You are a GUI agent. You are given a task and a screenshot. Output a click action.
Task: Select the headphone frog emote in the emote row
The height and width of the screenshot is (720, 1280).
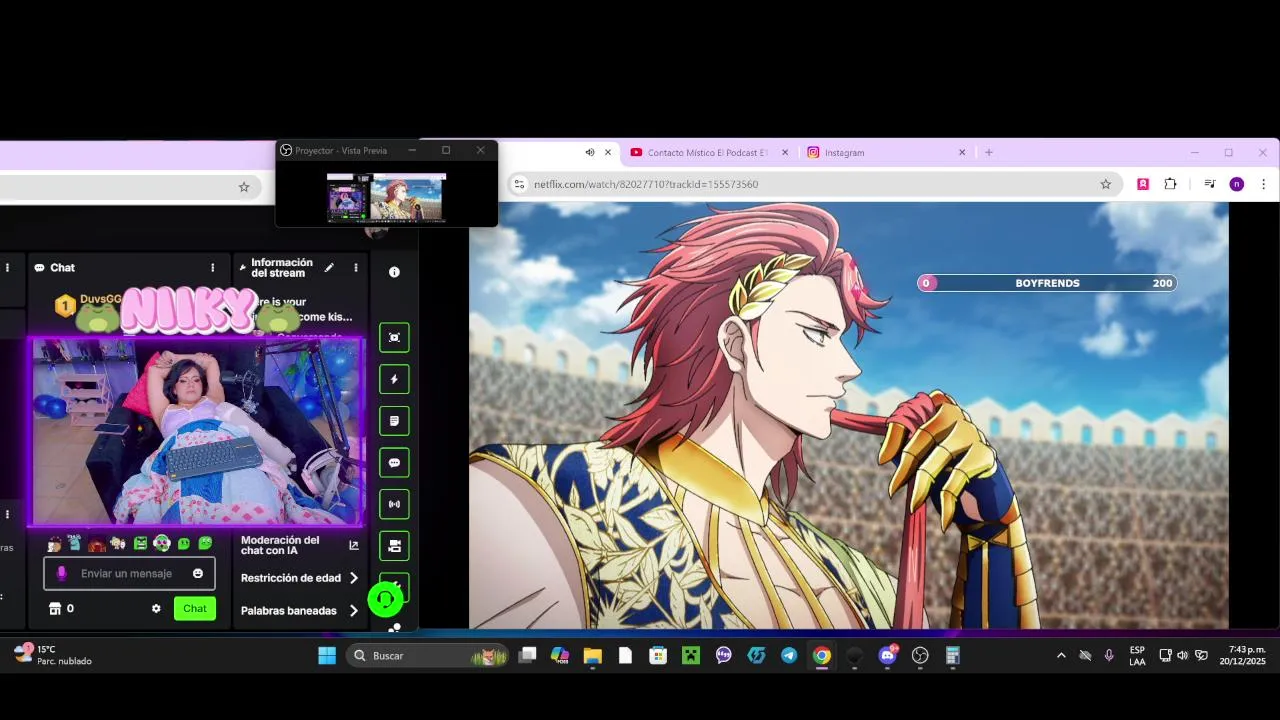[161, 544]
